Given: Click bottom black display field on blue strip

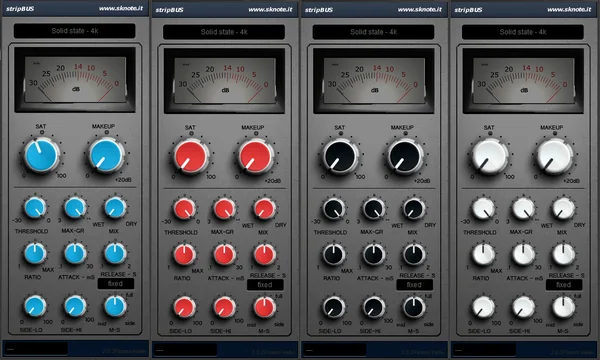Looking at the screenshot, I should 36,349.
